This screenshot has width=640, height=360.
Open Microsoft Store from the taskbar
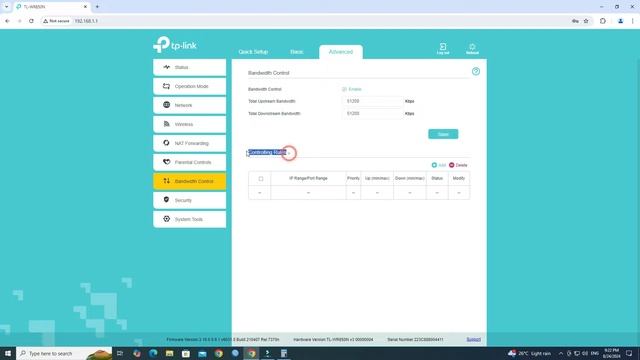(186, 353)
